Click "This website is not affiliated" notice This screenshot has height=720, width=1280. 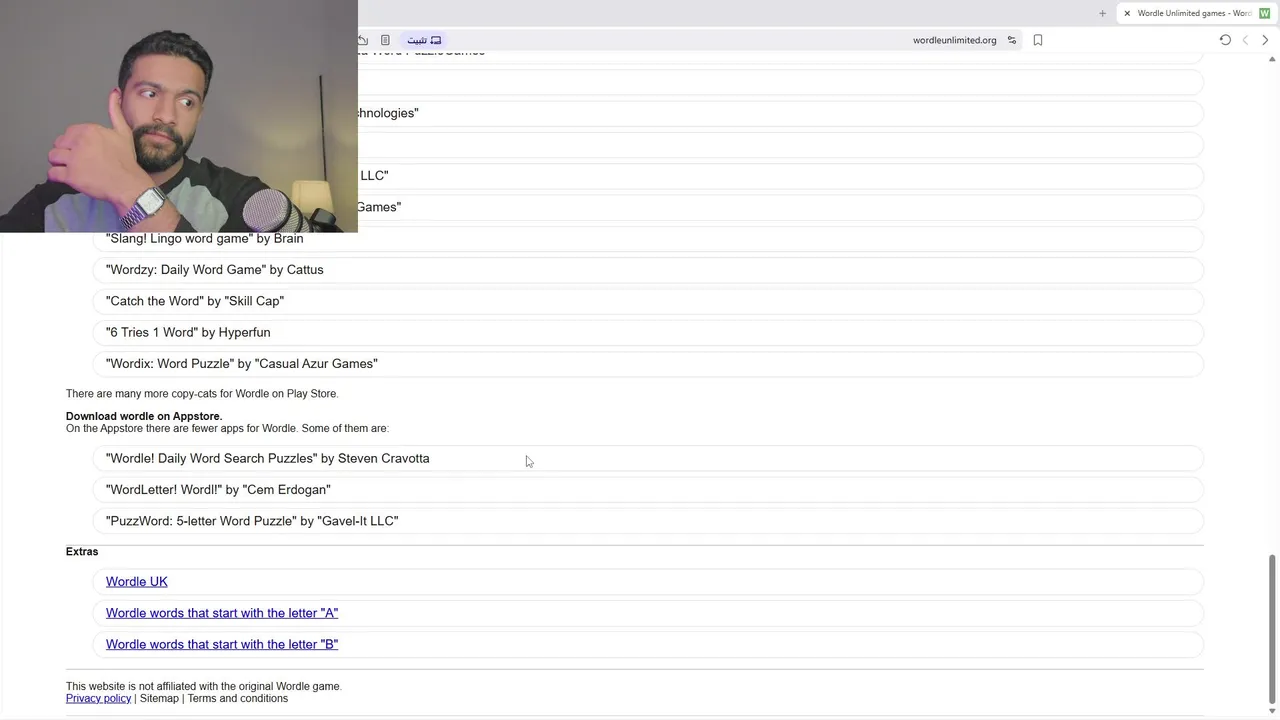204,686
